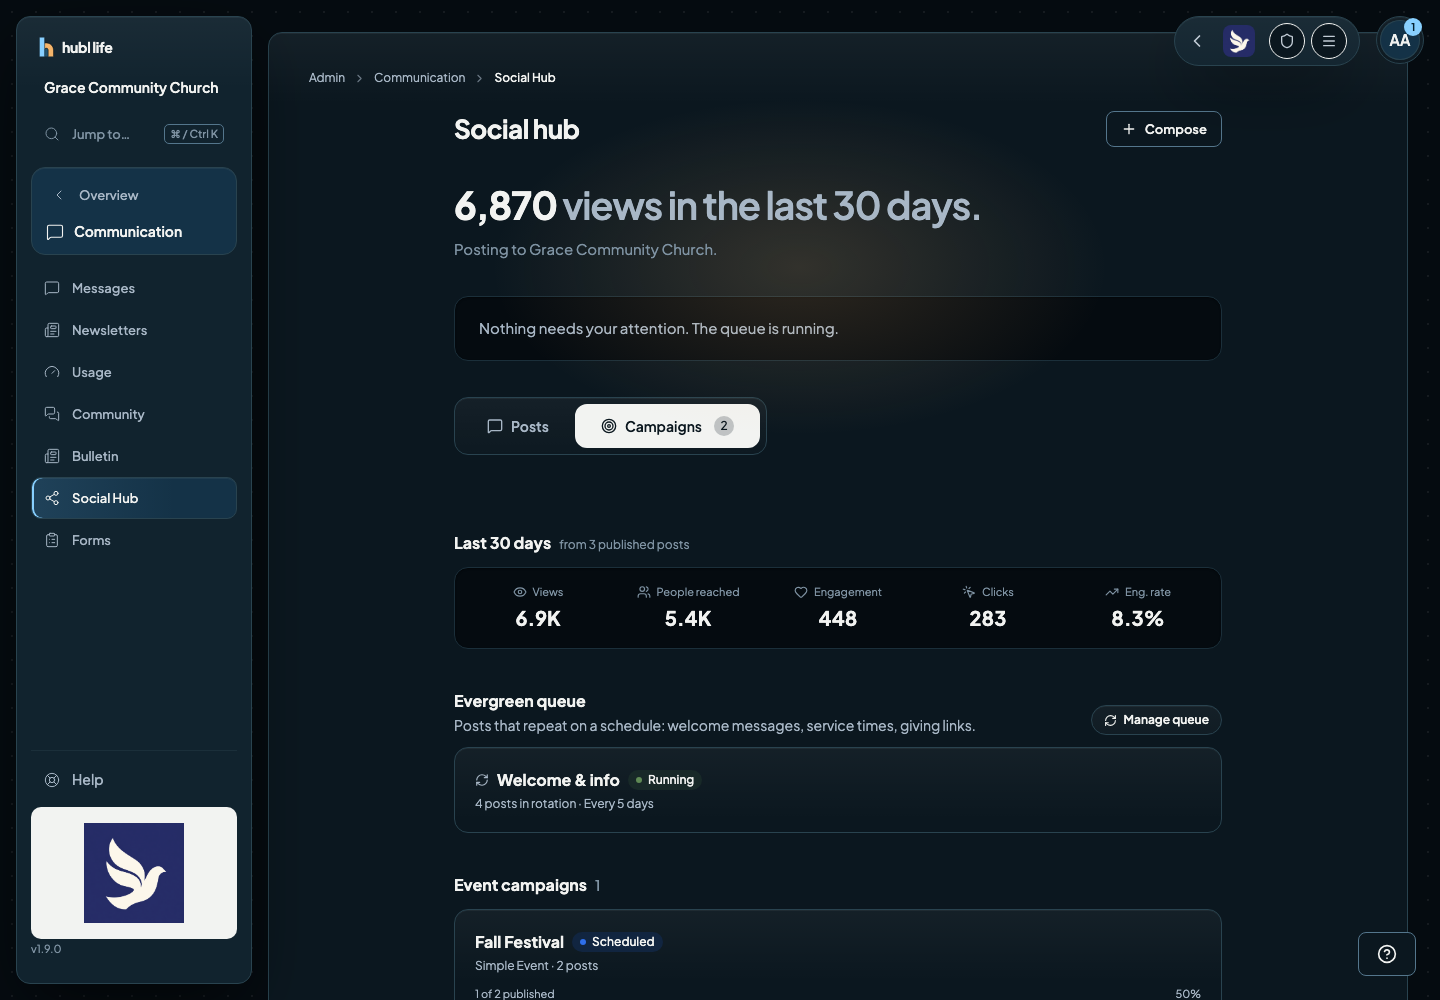The width and height of the screenshot is (1440, 1000).
Task: Click the Eng. rate trend icon
Action: click(x=1112, y=592)
